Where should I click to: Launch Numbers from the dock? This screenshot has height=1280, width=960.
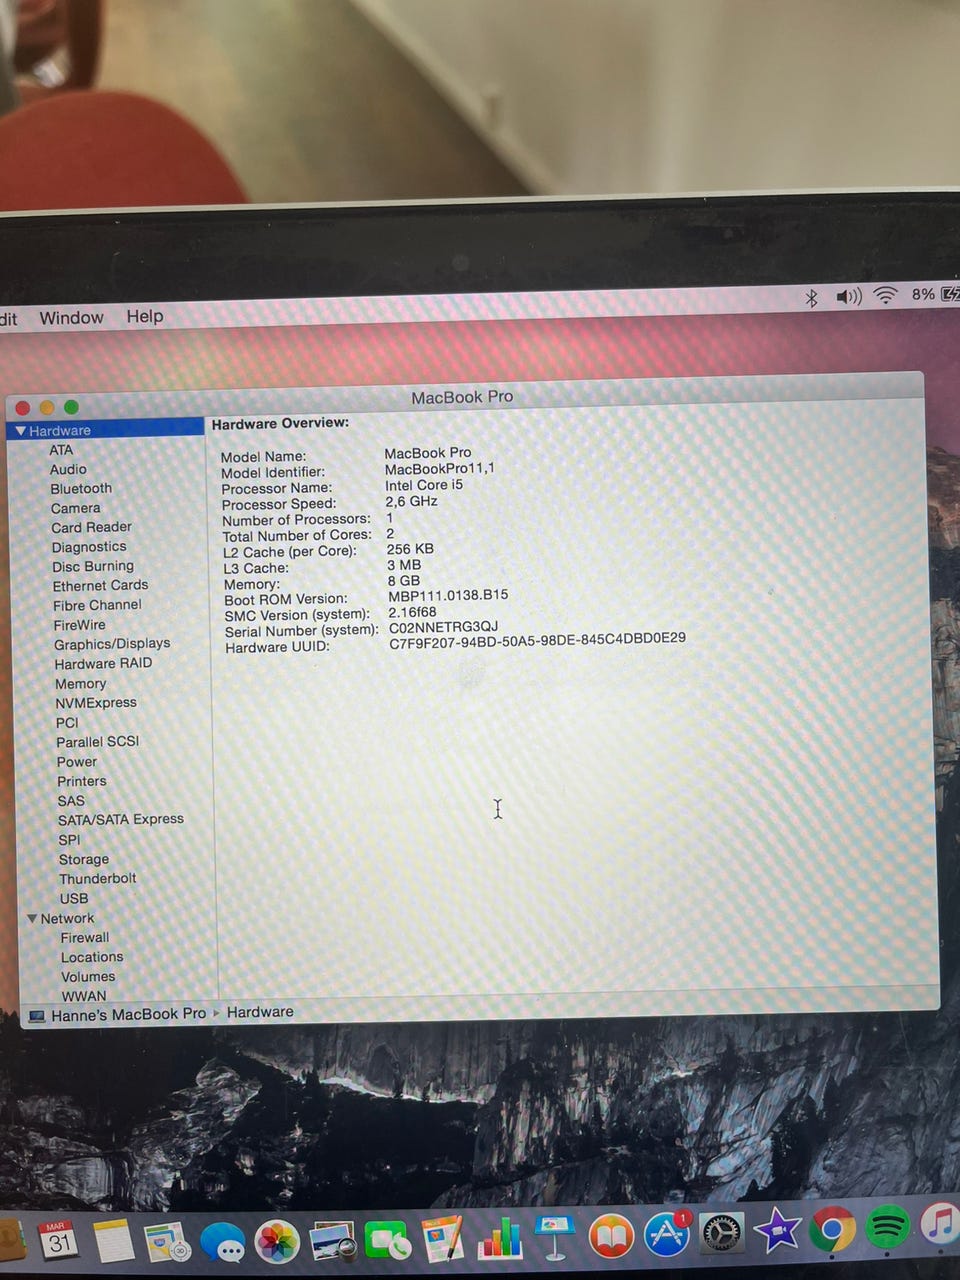(x=499, y=1238)
